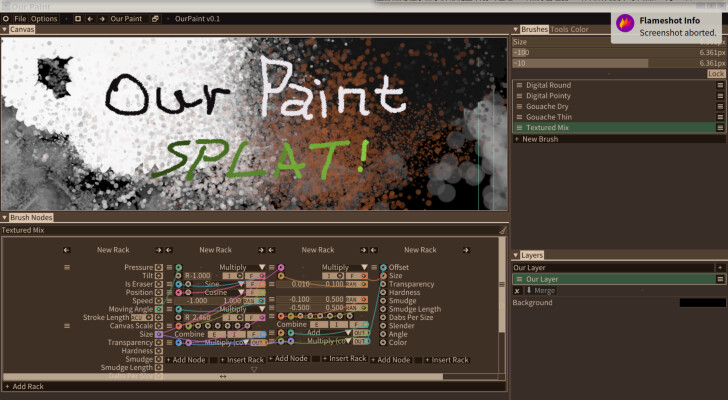The height and width of the screenshot is (400, 728).
Task: Switch to the Color tab
Action: (579, 29)
